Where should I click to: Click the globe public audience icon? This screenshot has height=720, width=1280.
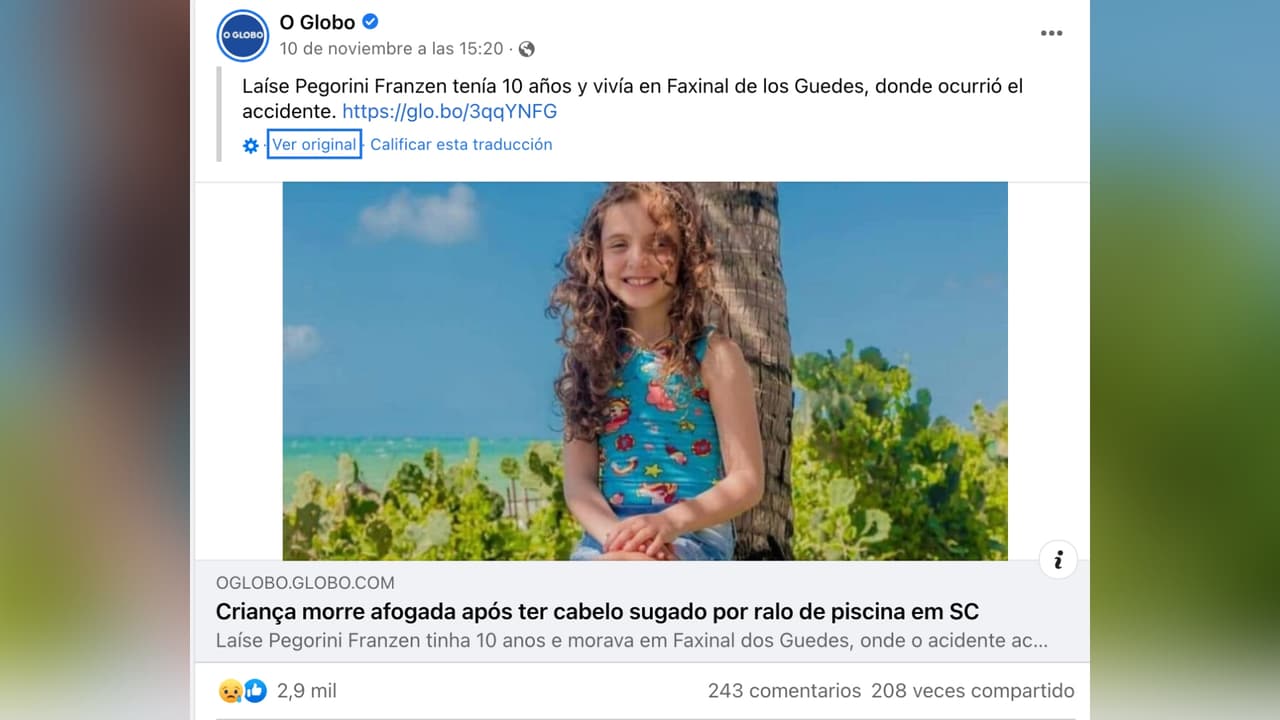coord(526,48)
